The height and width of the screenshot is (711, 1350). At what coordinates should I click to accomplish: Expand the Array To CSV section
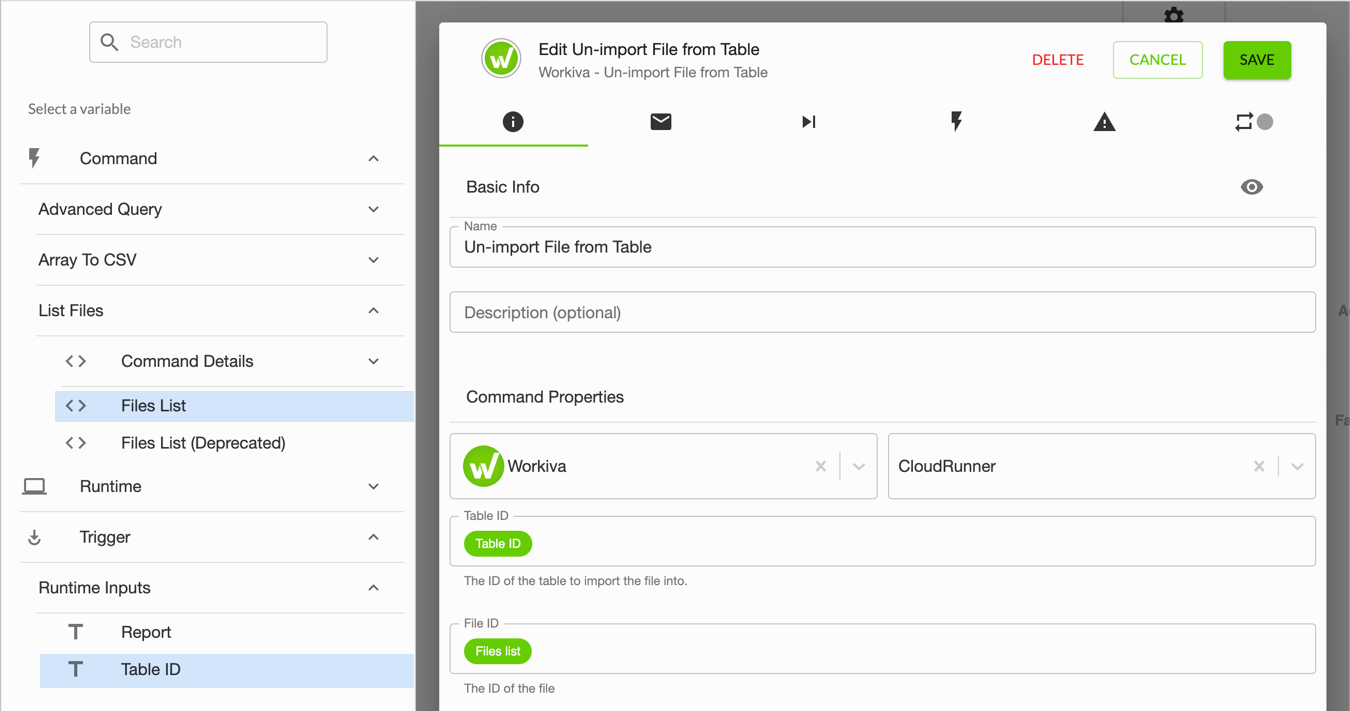(373, 260)
